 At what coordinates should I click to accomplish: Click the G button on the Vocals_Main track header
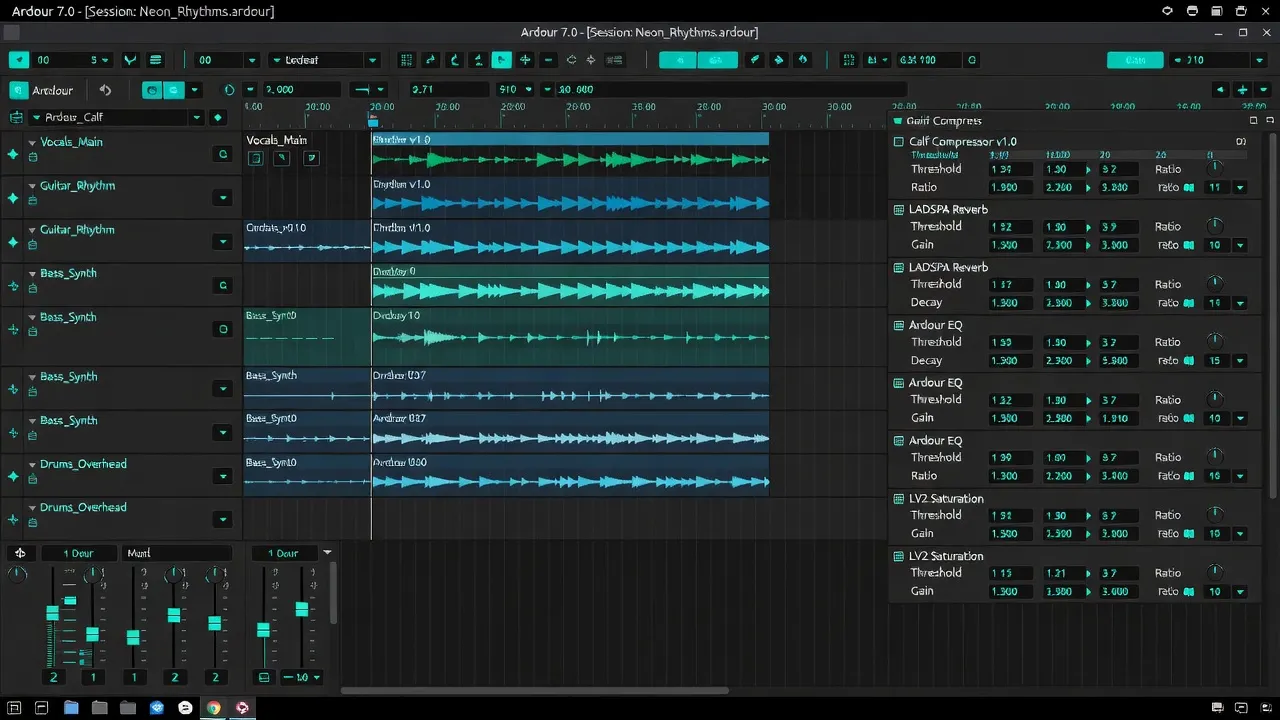(x=223, y=155)
